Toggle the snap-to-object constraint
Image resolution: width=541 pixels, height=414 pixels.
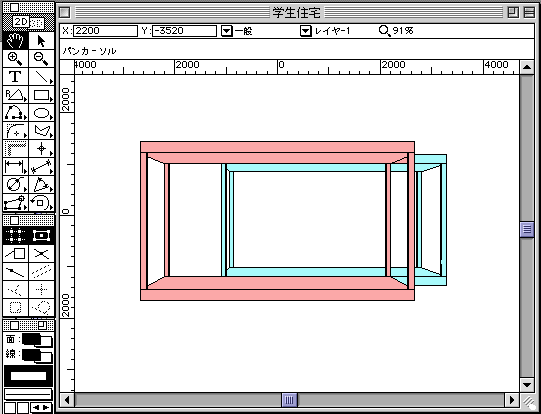pos(41,236)
